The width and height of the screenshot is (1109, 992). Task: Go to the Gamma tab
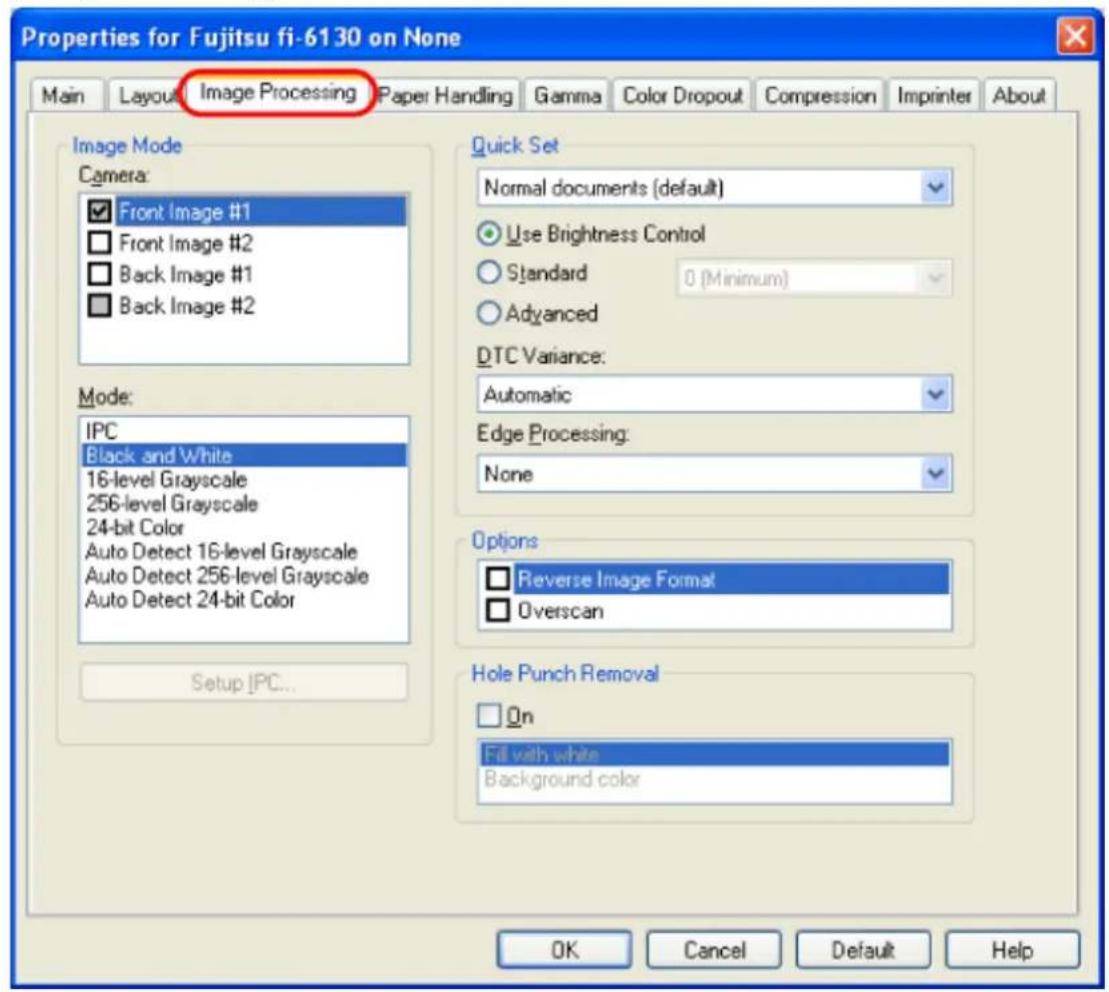567,95
